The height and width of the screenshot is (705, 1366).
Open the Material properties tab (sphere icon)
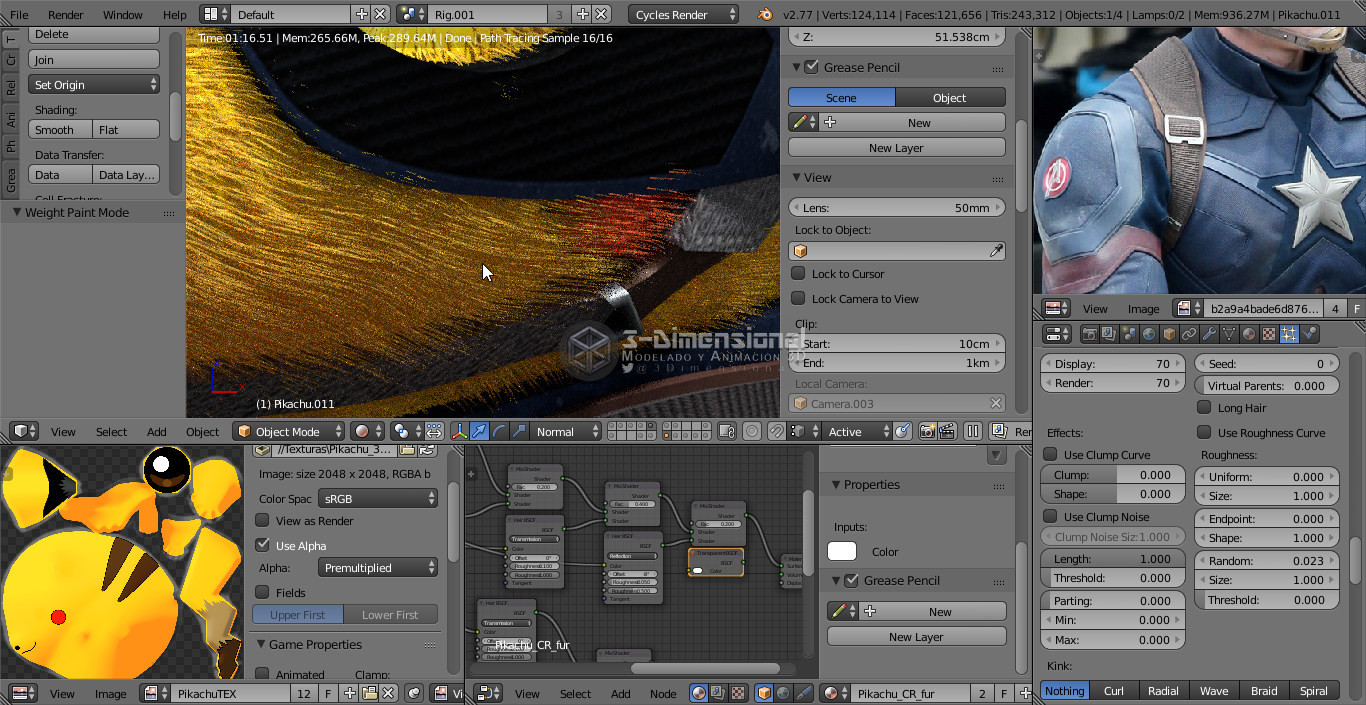click(1249, 334)
